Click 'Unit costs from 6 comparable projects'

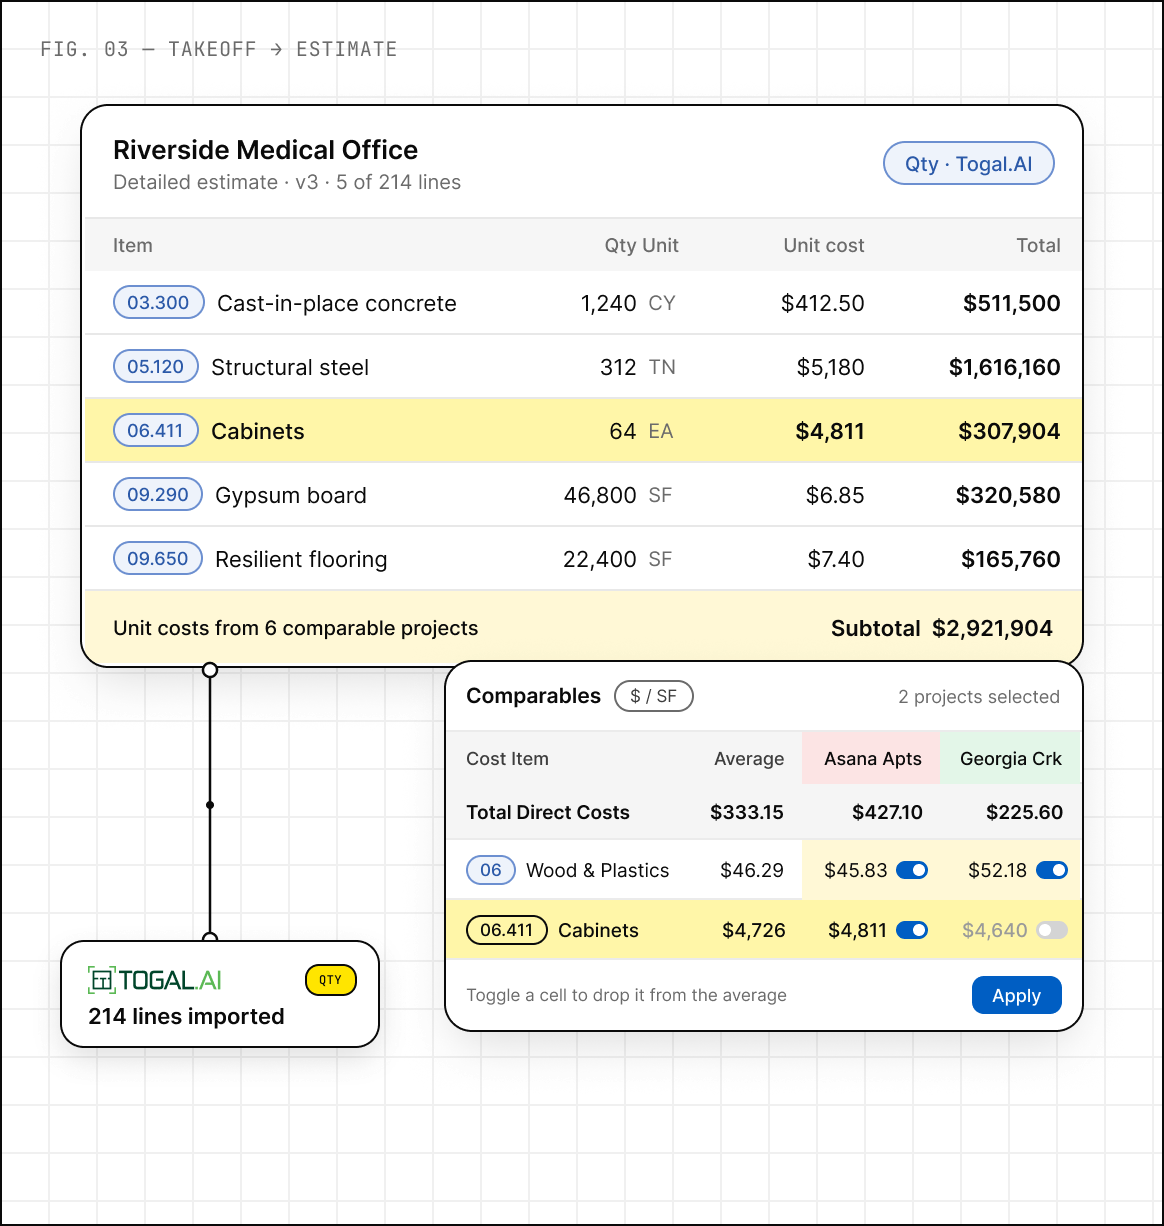[296, 628]
